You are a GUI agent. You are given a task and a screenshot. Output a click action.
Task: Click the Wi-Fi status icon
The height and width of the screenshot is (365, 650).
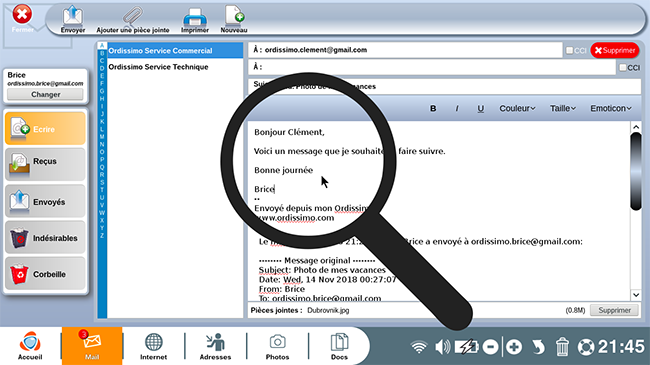[x=419, y=347]
